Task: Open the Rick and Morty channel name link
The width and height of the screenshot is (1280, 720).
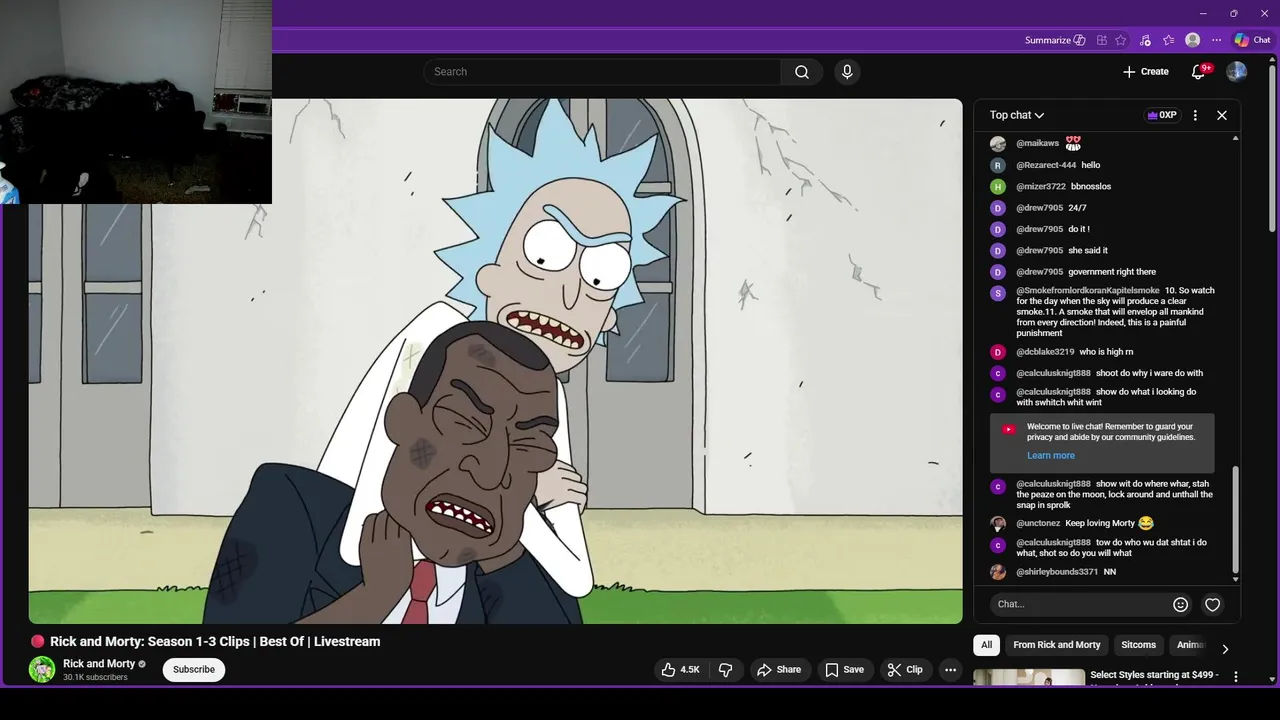Action: tap(99, 664)
